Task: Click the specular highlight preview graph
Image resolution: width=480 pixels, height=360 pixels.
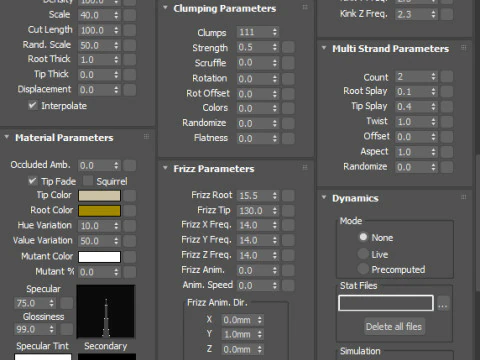Action: coord(106,311)
